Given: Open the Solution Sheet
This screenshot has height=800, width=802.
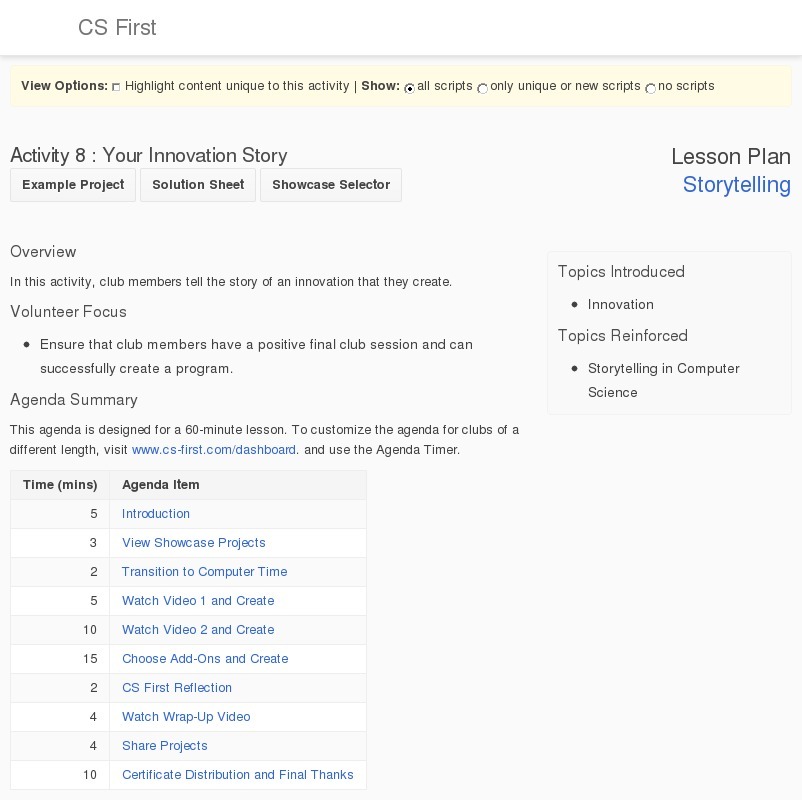Looking at the screenshot, I should tap(197, 185).
